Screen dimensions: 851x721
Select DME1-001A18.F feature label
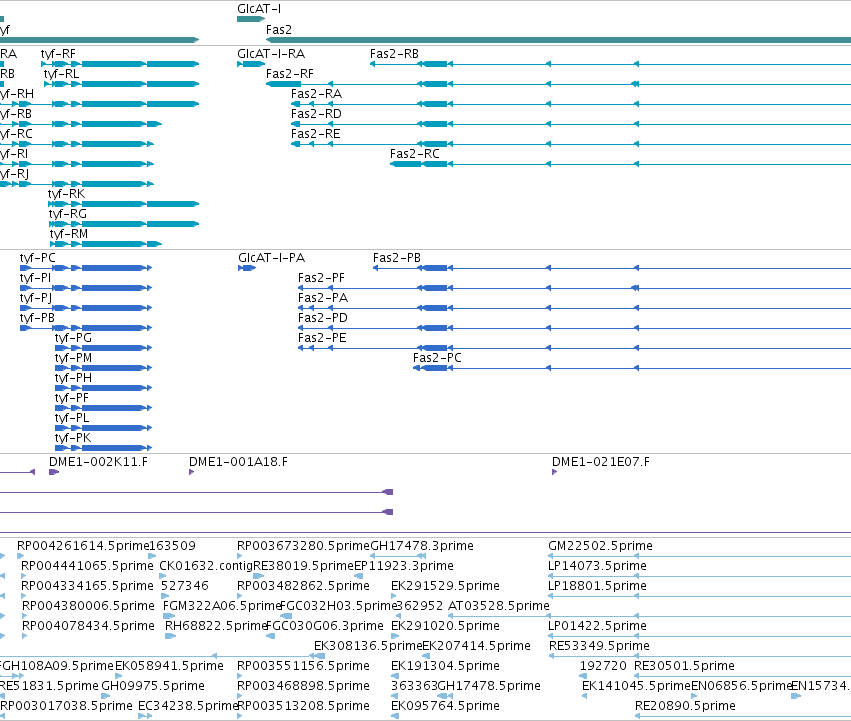tap(238, 462)
